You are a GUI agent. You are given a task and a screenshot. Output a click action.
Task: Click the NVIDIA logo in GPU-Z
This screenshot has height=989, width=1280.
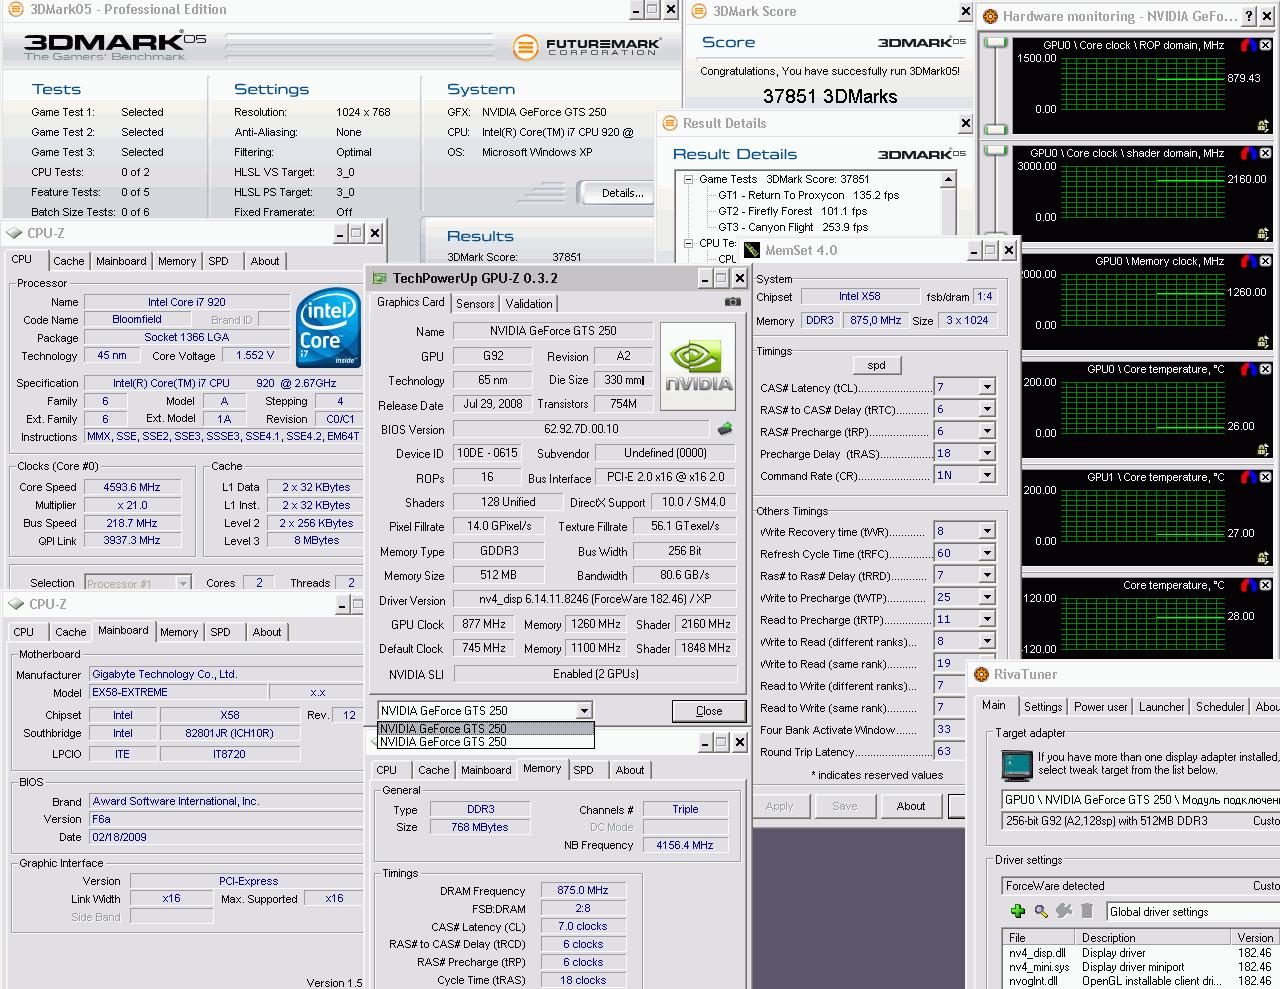click(699, 367)
